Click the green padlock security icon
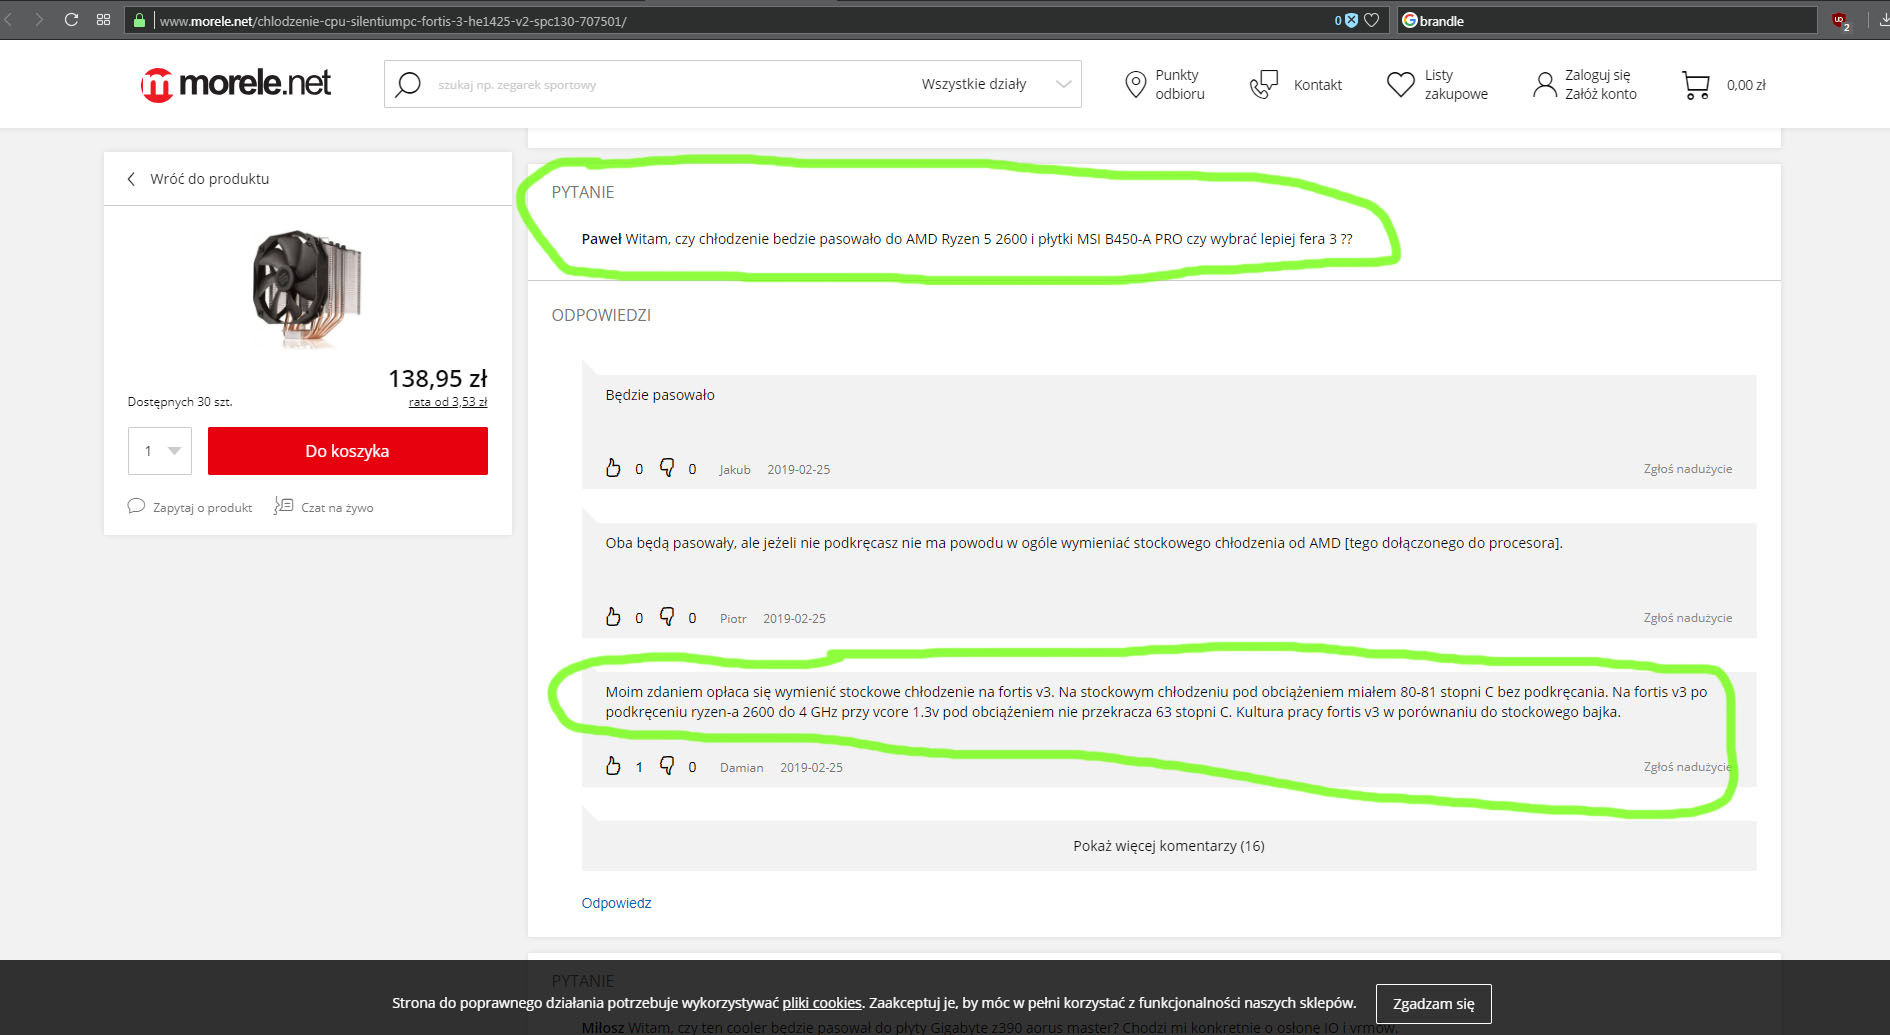This screenshot has height=1035, width=1890. [139, 20]
